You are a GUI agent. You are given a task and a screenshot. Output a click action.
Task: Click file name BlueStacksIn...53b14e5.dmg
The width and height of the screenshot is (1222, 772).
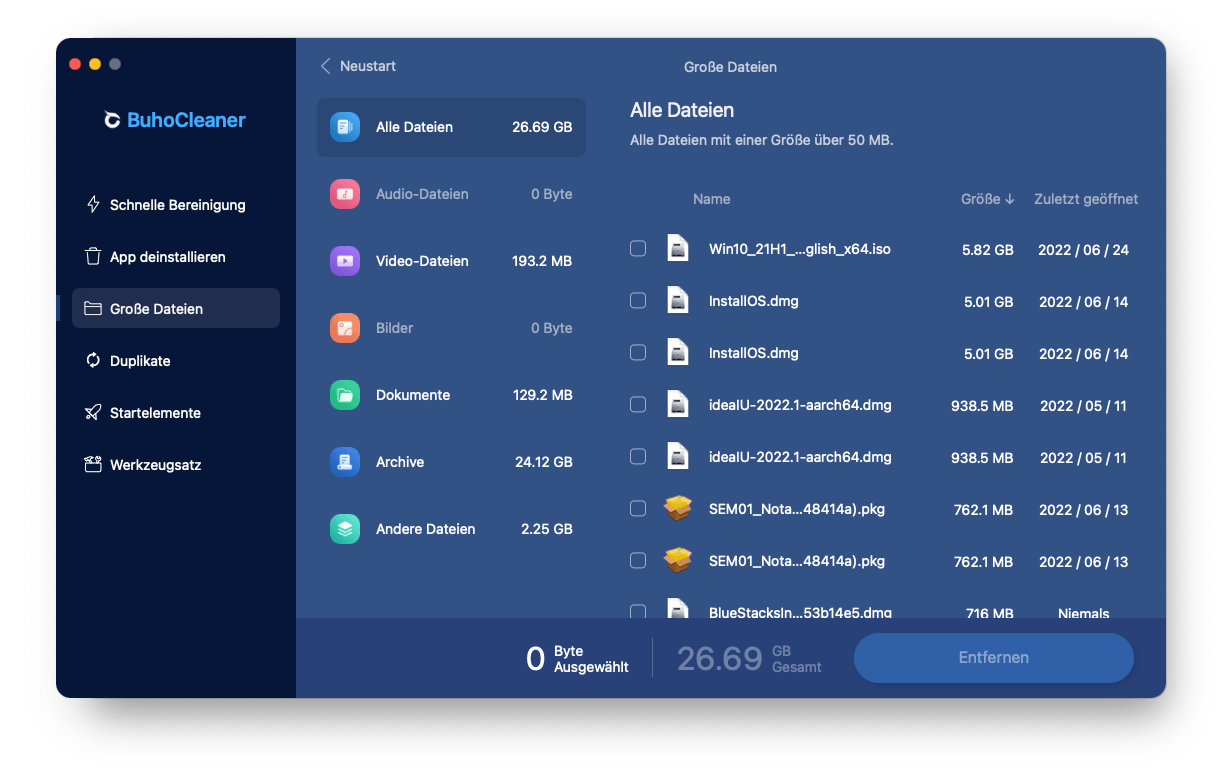(800, 612)
